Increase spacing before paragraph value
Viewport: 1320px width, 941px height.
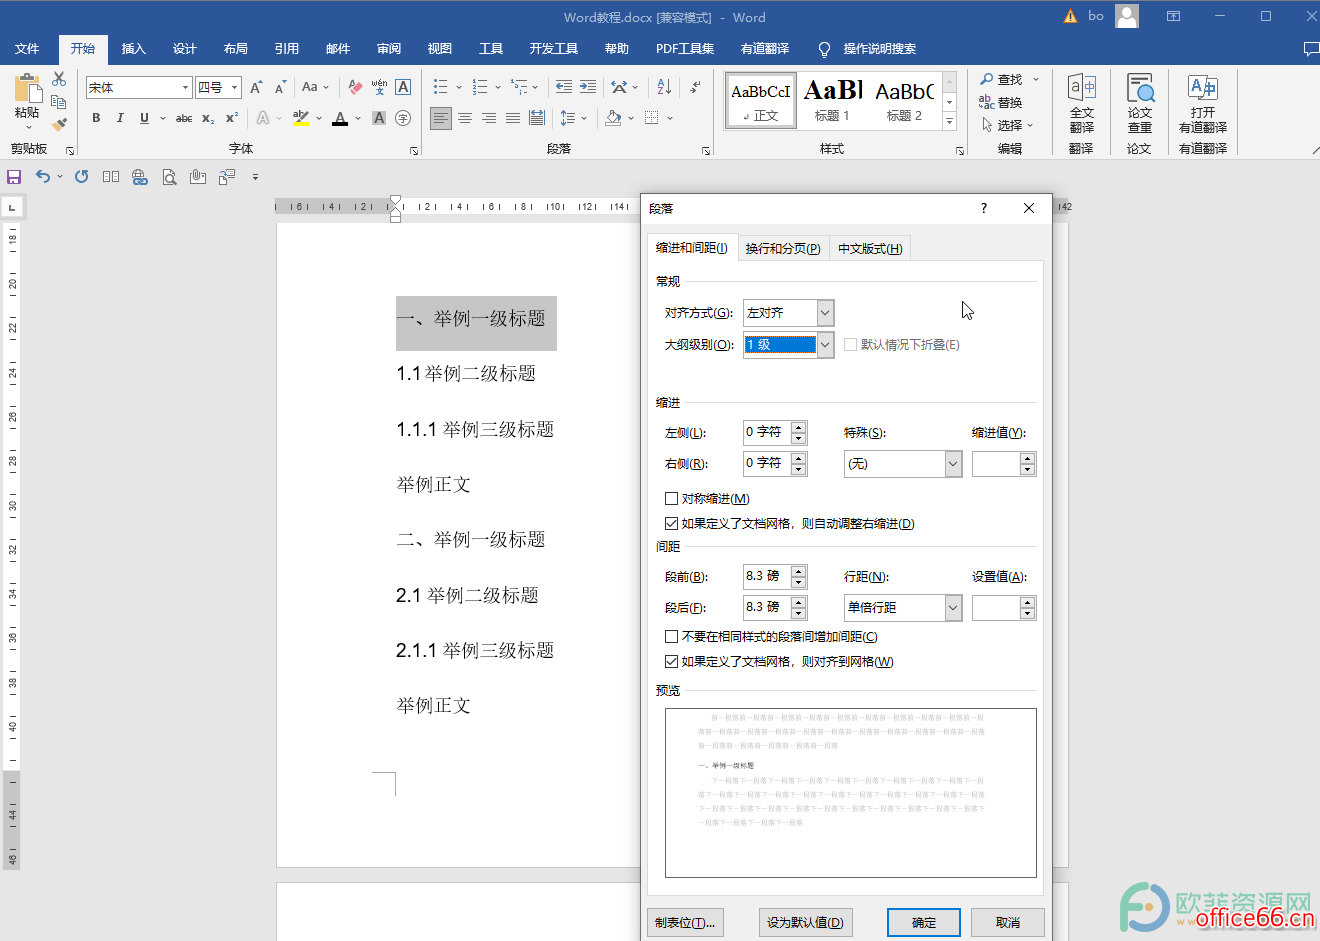[x=798, y=572]
